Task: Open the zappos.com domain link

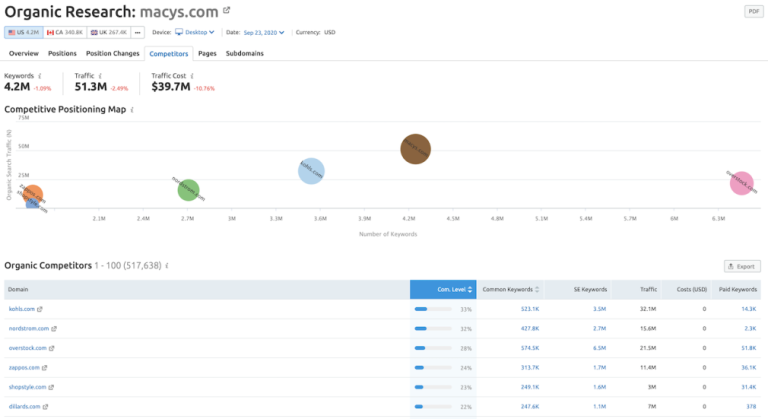Action: 24,368
